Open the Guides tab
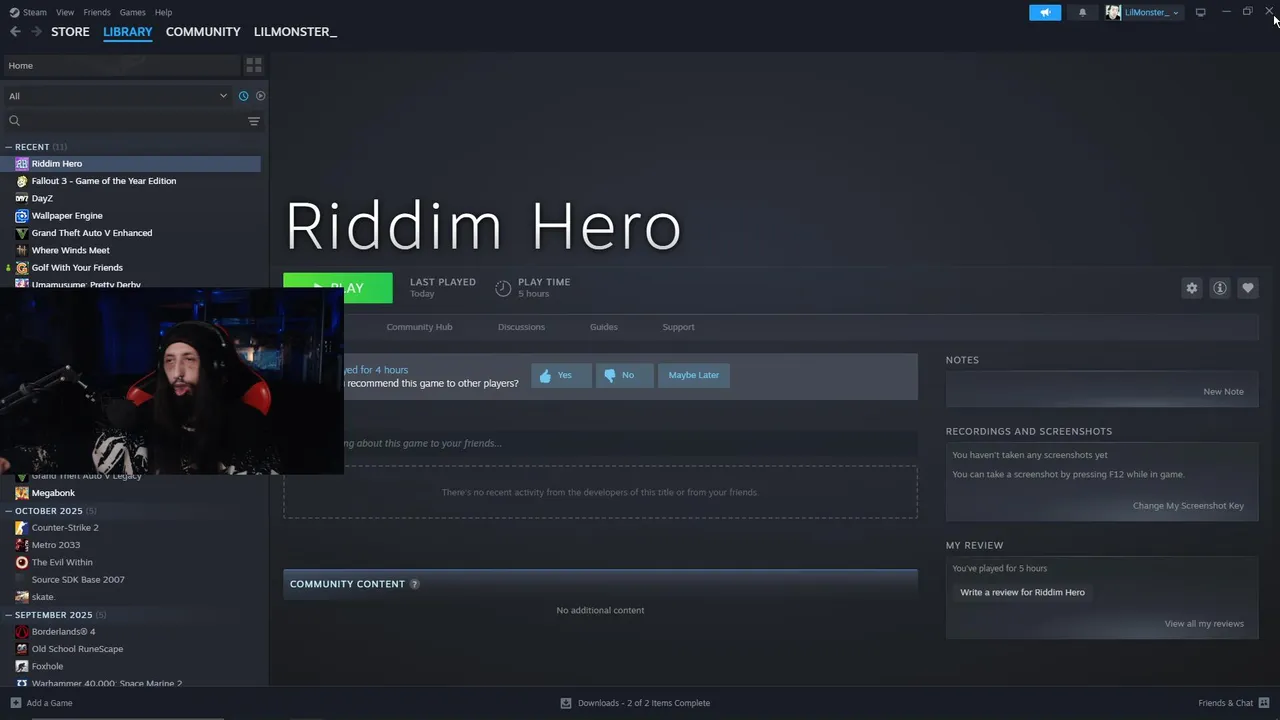The image size is (1280, 720). [x=603, y=327]
